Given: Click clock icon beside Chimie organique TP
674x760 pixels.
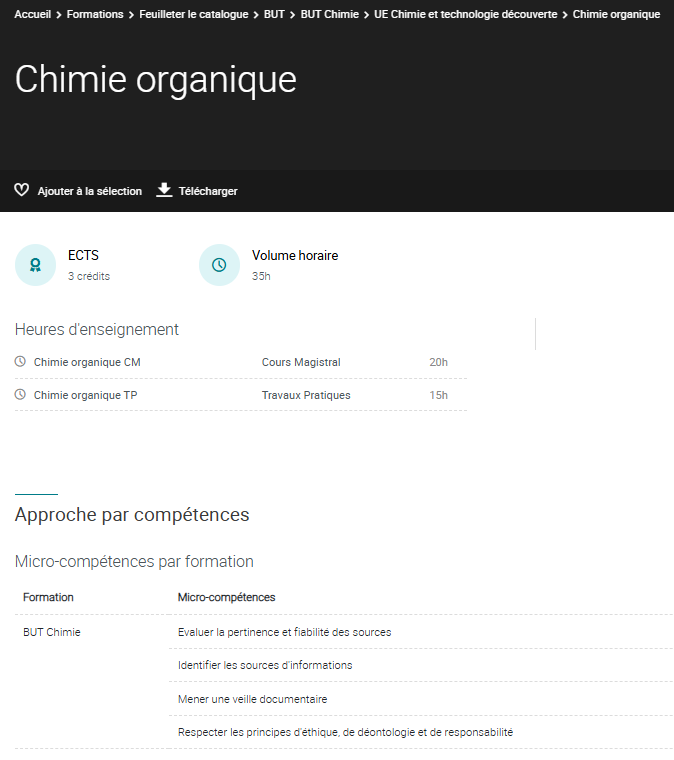Looking at the screenshot, I should pos(21,395).
